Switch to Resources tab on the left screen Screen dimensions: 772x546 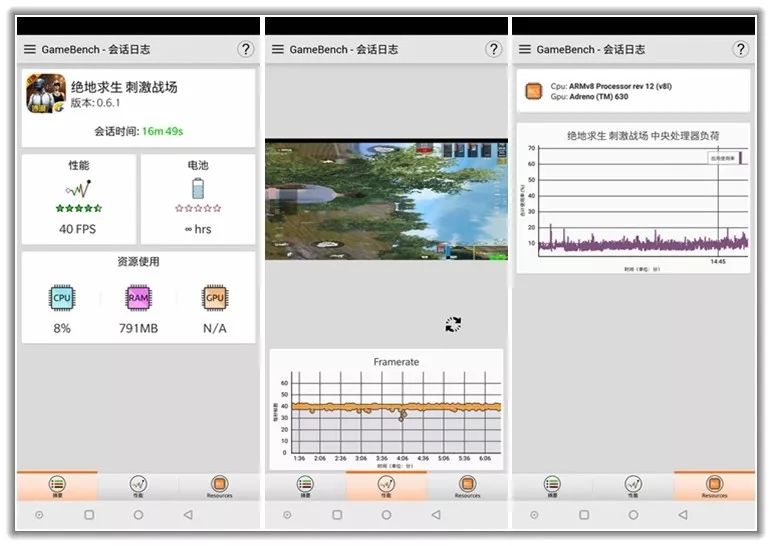(x=219, y=486)
